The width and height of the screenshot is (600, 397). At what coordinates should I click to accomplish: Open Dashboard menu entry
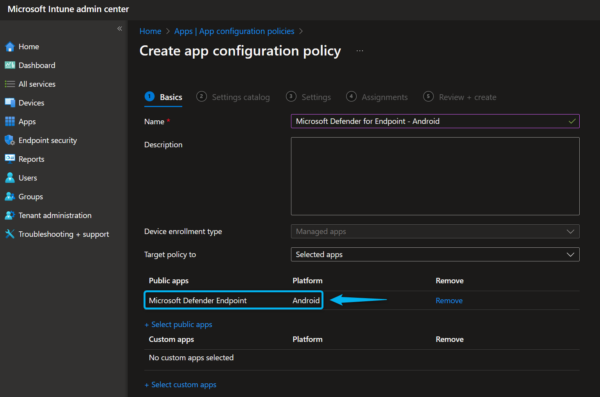tap(37, 65)
